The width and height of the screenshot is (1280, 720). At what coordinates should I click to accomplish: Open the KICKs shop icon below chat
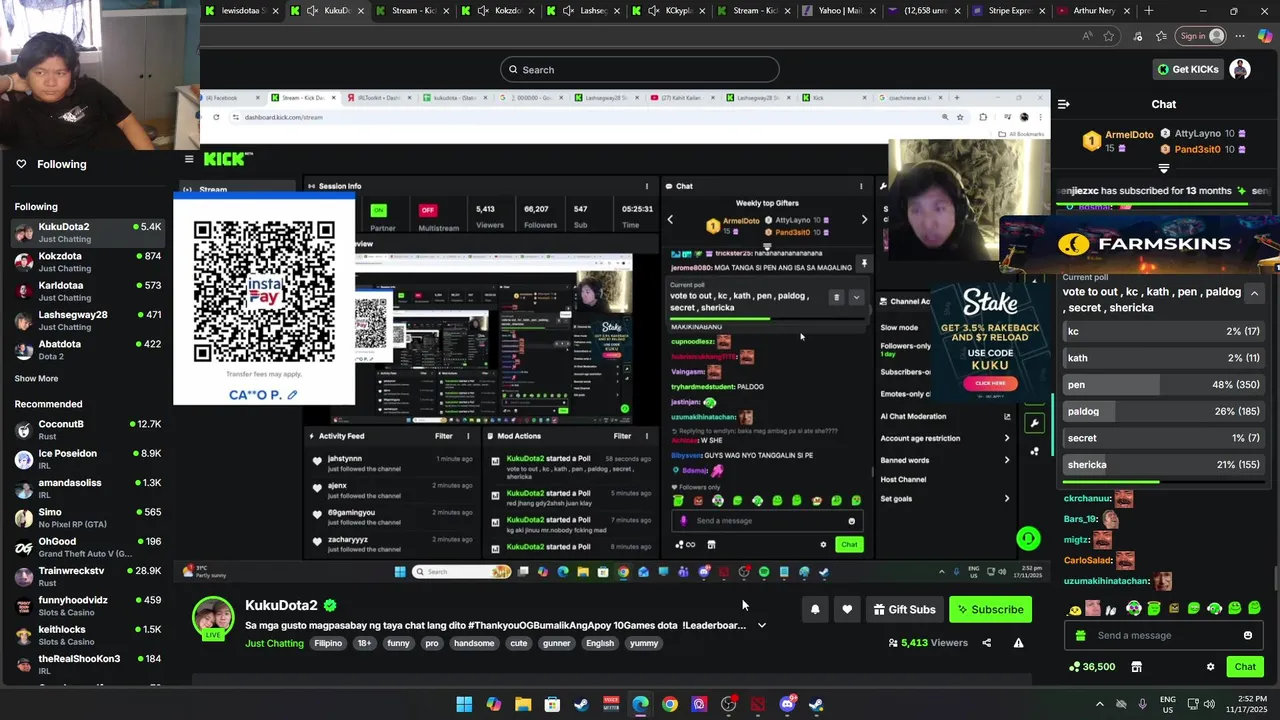[x=1136, y=667]
